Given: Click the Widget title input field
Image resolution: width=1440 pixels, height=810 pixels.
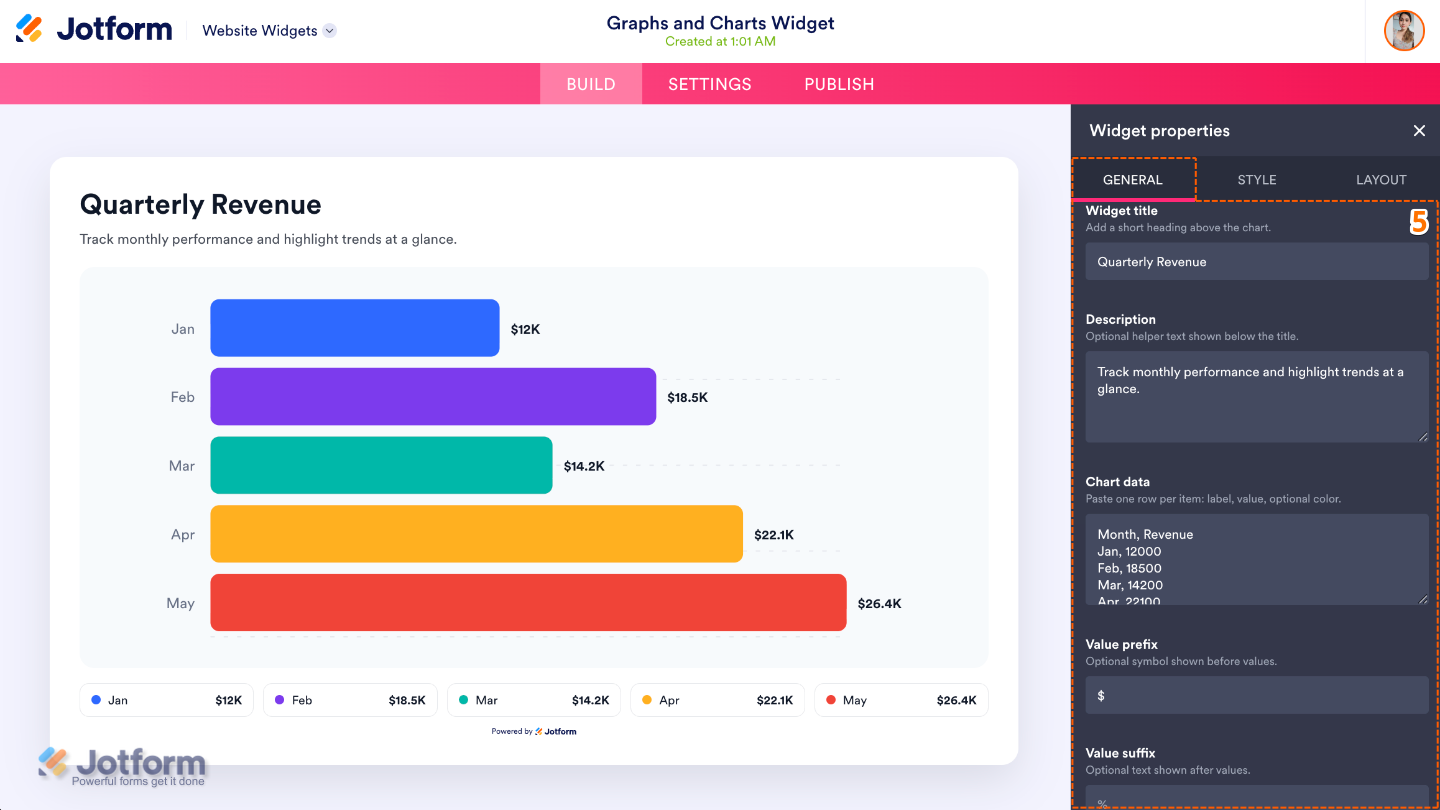Looking at the screenshot, I should [x=1257, y=262].
